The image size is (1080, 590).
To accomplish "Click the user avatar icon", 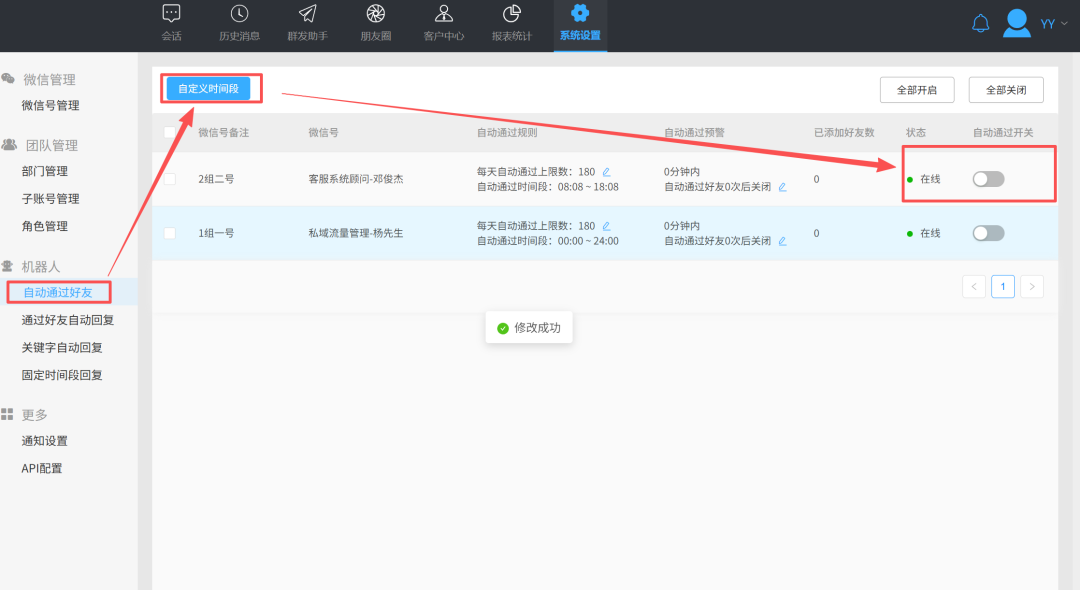I will [x=1017, y=23].
